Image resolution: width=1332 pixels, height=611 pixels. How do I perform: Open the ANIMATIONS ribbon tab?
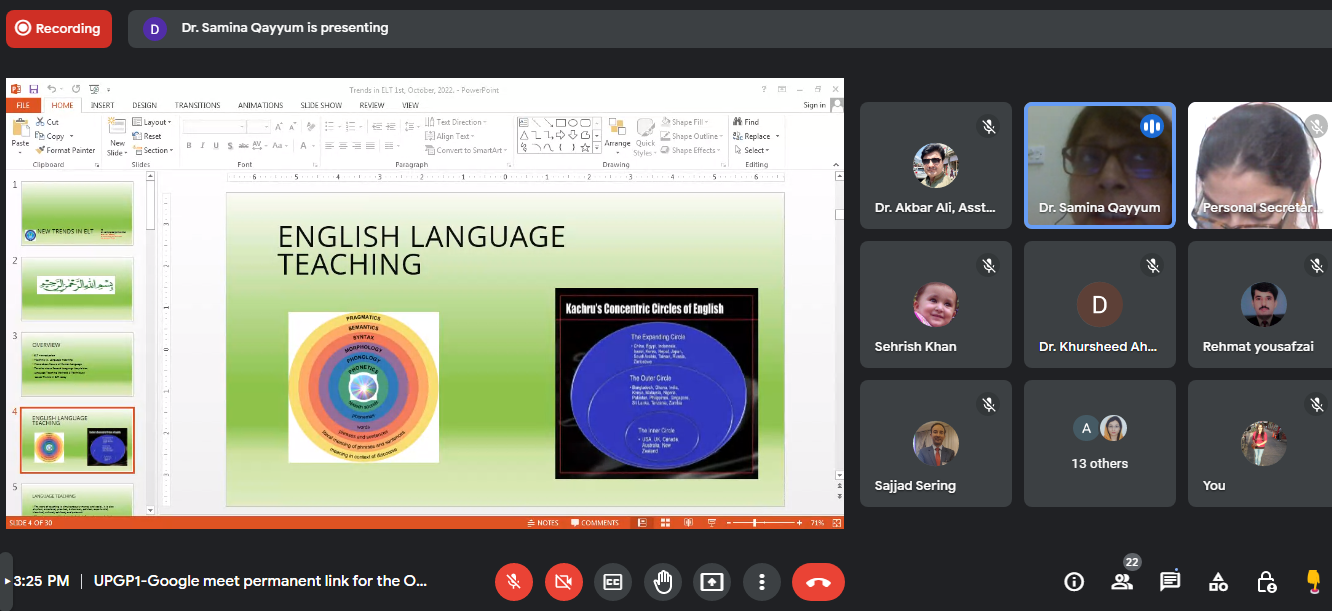click(259, 105)
